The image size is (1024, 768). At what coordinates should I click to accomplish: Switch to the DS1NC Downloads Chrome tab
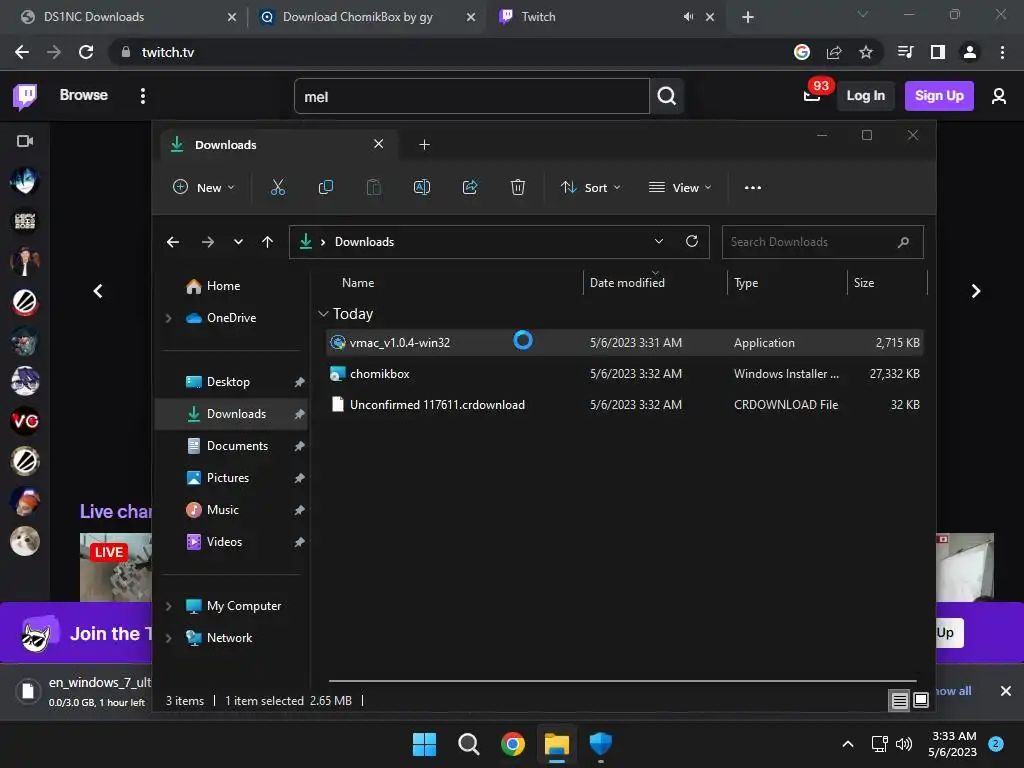click(122, 17)
